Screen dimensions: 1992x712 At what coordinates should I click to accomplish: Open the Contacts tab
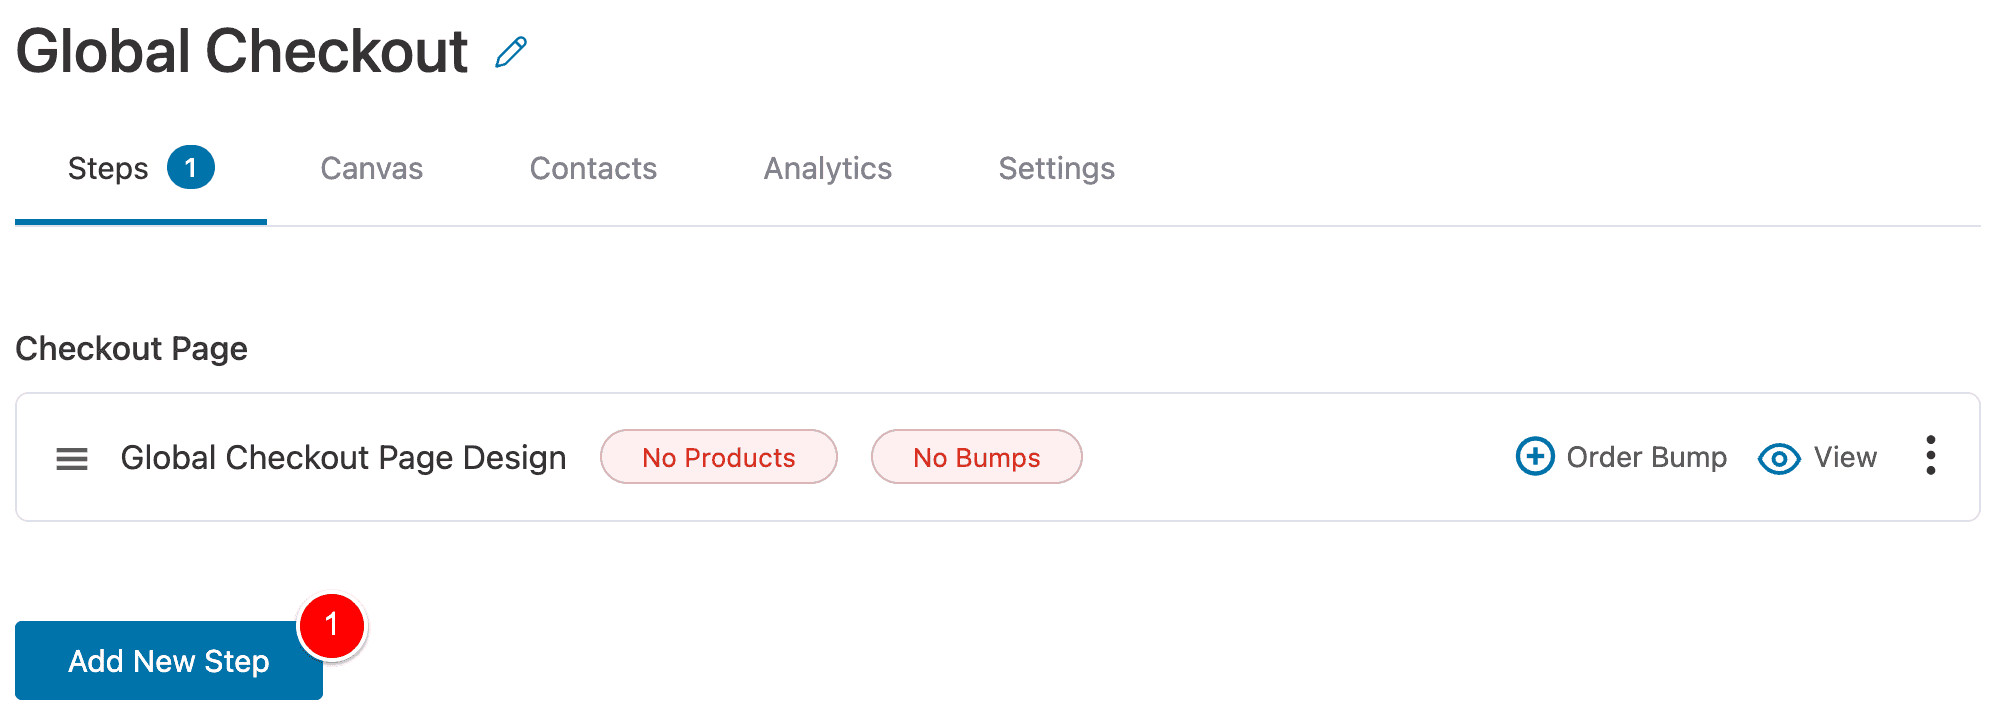[593, 168]
